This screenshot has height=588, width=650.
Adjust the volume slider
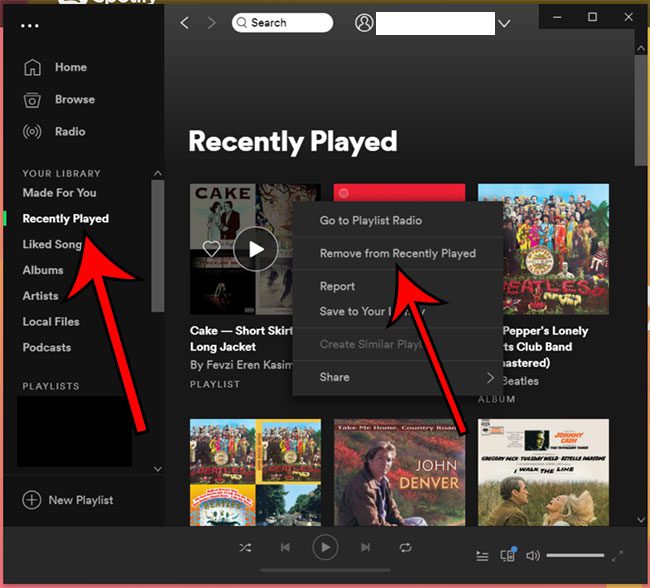[x=575, y=556]
